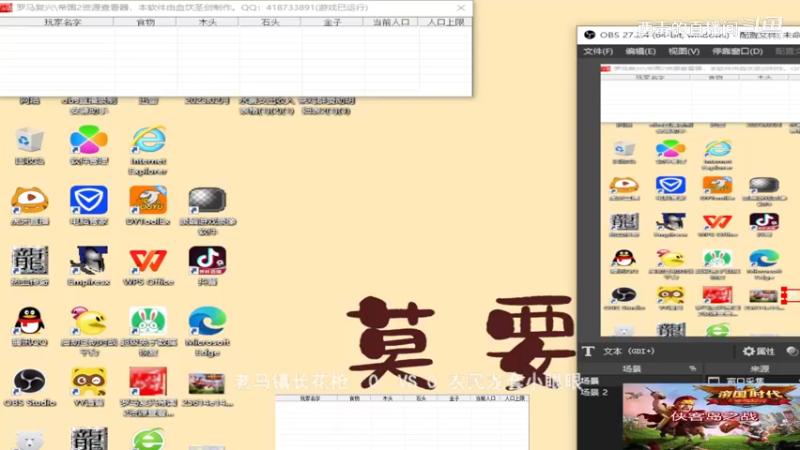
Task: Click the 食物 column header in resource viewer
Action: coord(145,22)
